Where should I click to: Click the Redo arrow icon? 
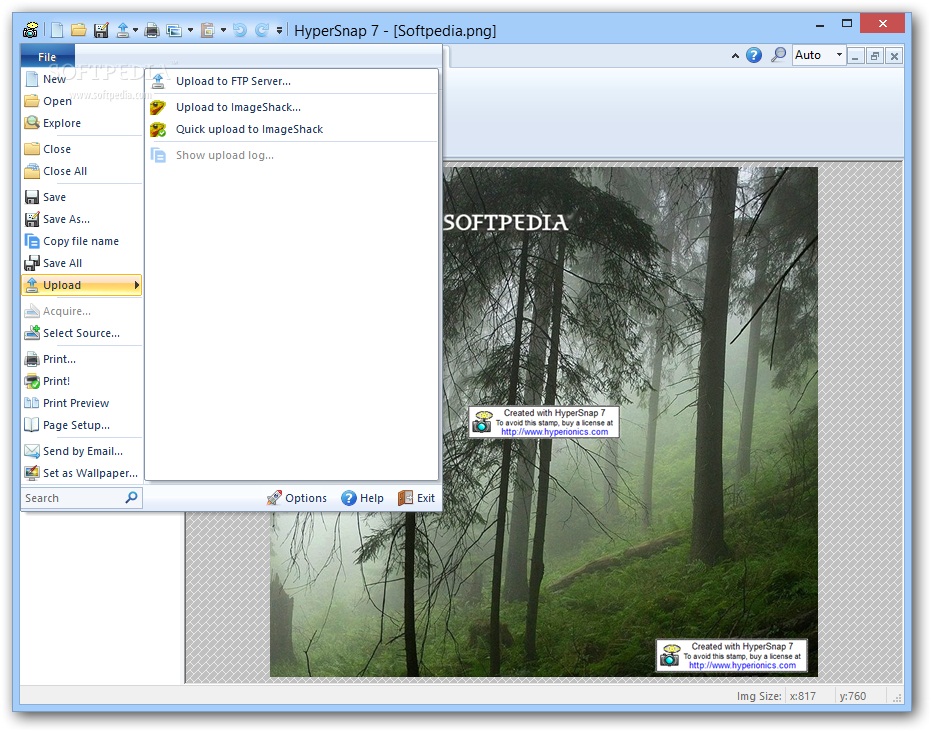(x=262, y=30)
